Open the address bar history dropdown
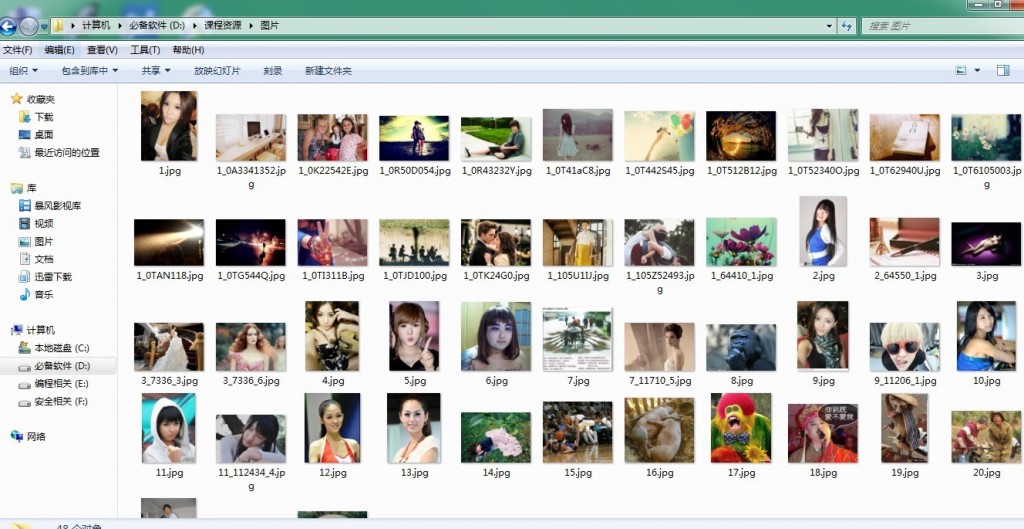This screenshot has width=1024, height=529. (x=829, y=26)
